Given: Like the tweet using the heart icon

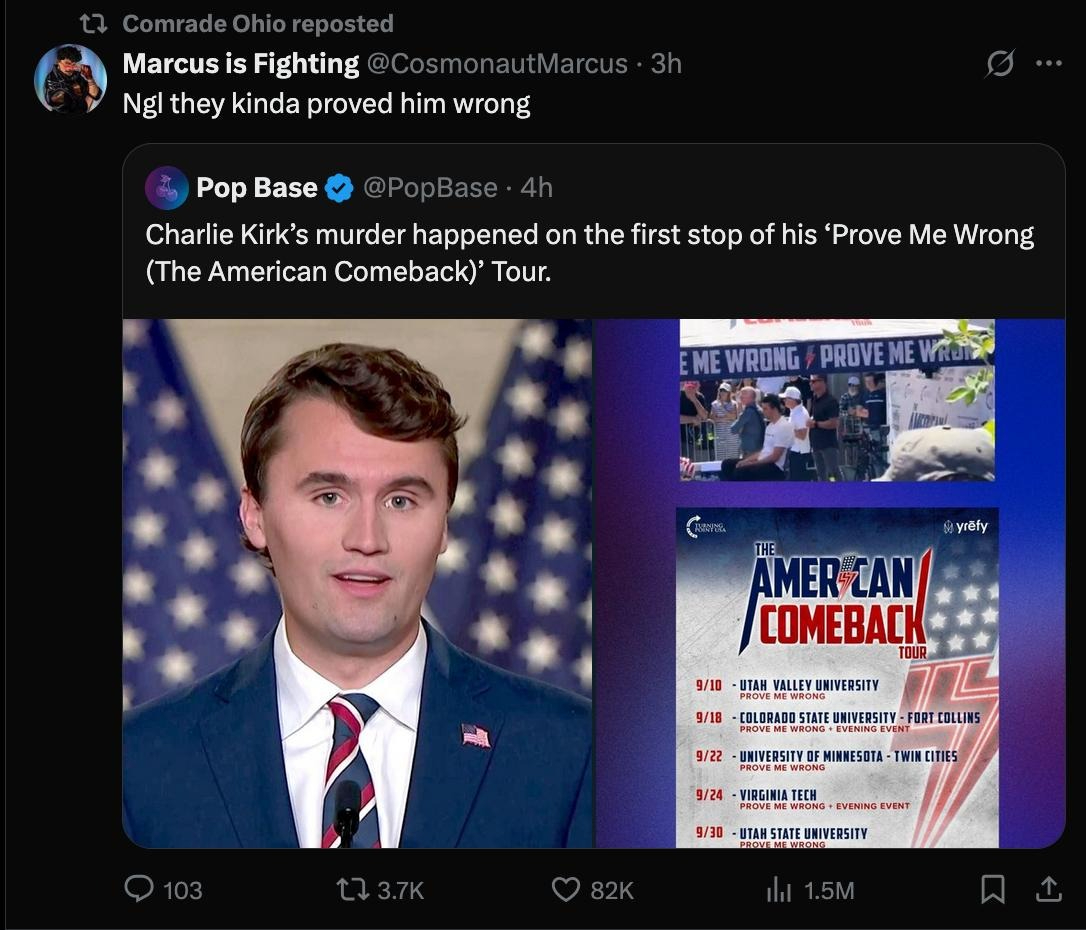Looking at the screenshot, I should pos(567,889).
